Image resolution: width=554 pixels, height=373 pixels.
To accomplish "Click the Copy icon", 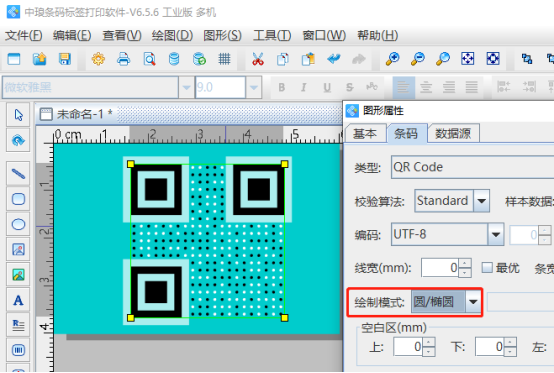I will coord(283,59).
